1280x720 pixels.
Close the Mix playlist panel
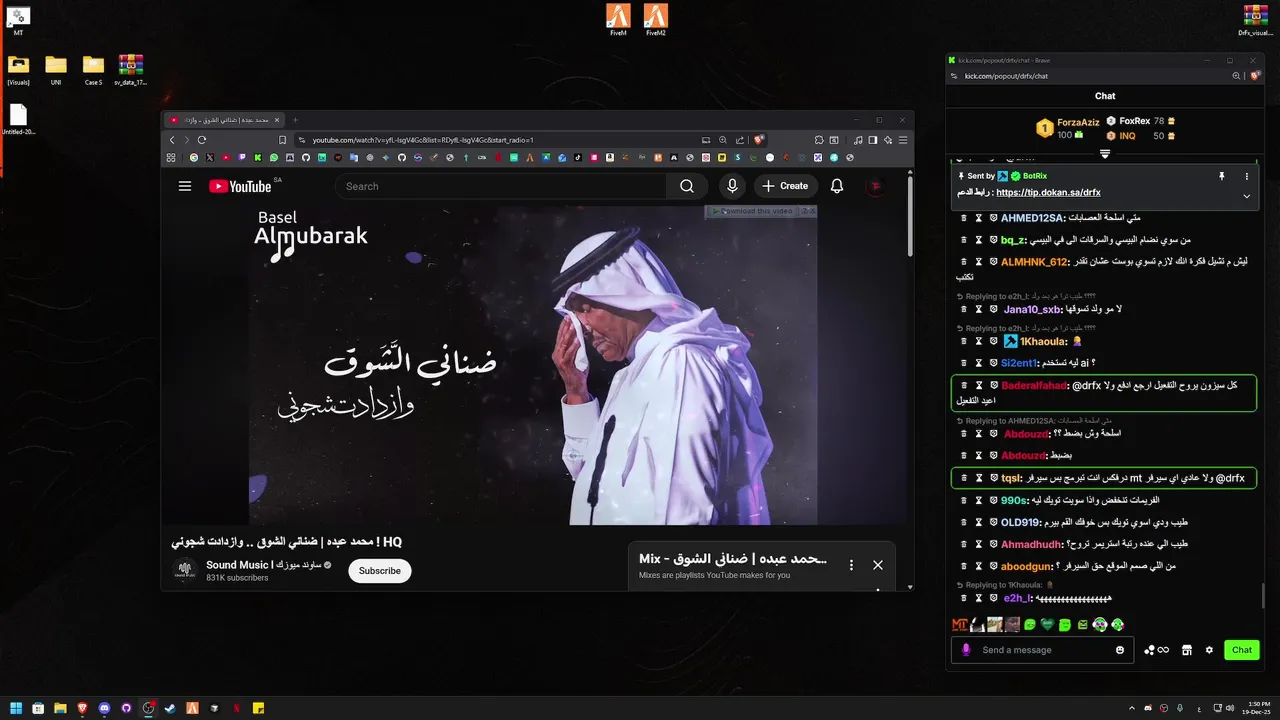[x=878, y=565]
